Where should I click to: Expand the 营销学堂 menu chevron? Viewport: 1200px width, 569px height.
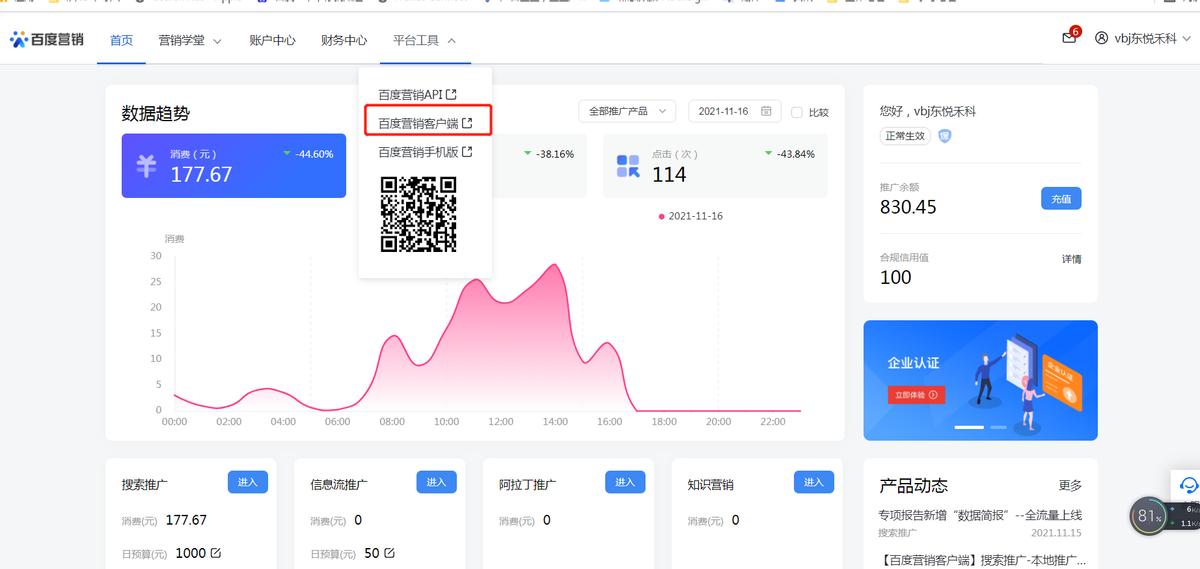[217, 41]
